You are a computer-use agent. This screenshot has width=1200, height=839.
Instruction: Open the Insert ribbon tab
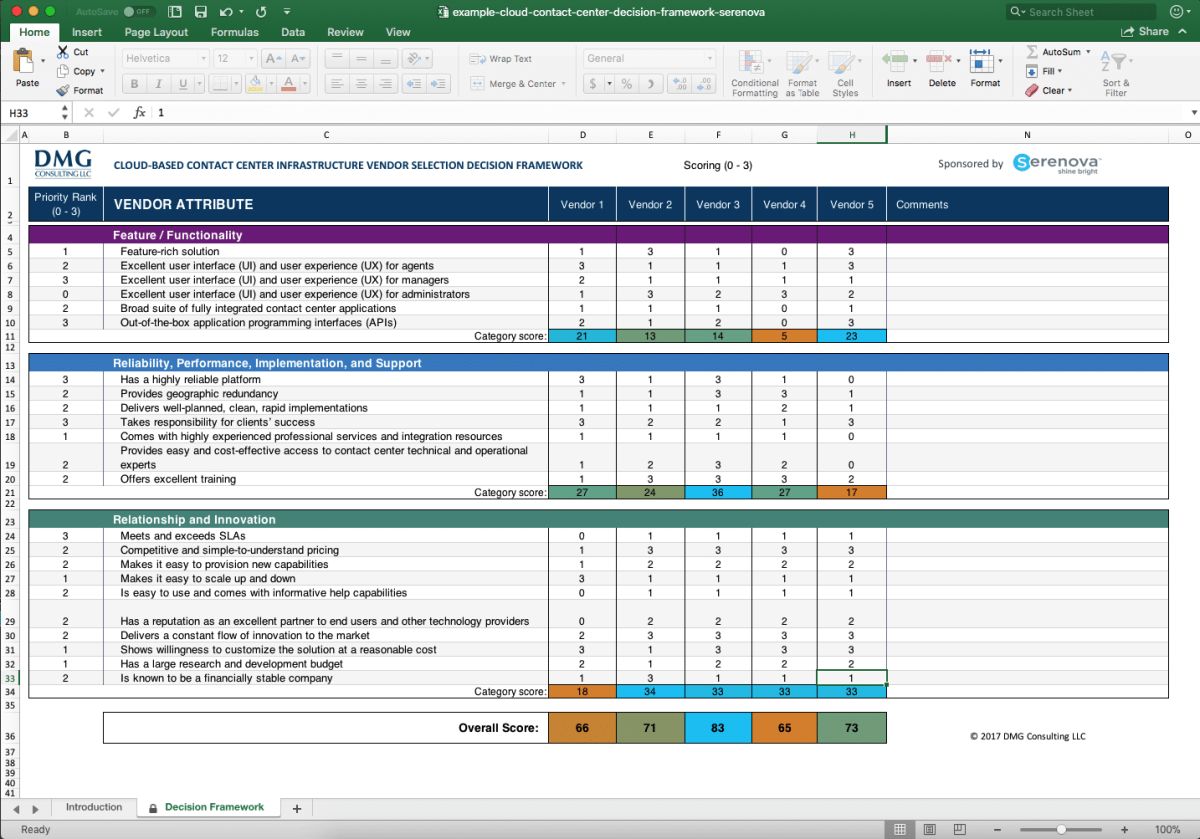click(87, 32)
